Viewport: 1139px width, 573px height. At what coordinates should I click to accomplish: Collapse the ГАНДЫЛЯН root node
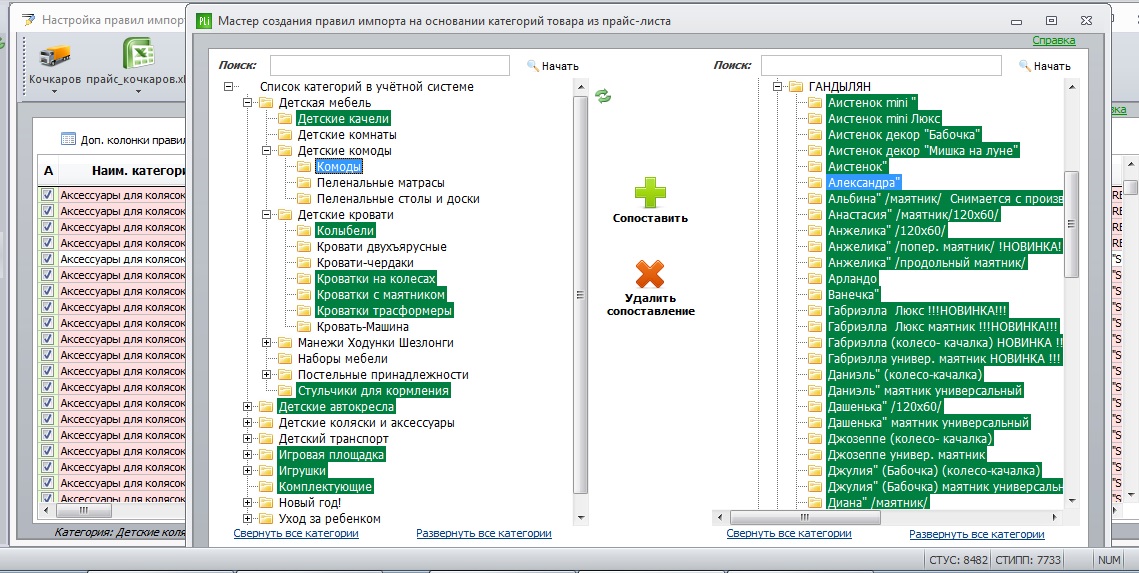point(777,86)
